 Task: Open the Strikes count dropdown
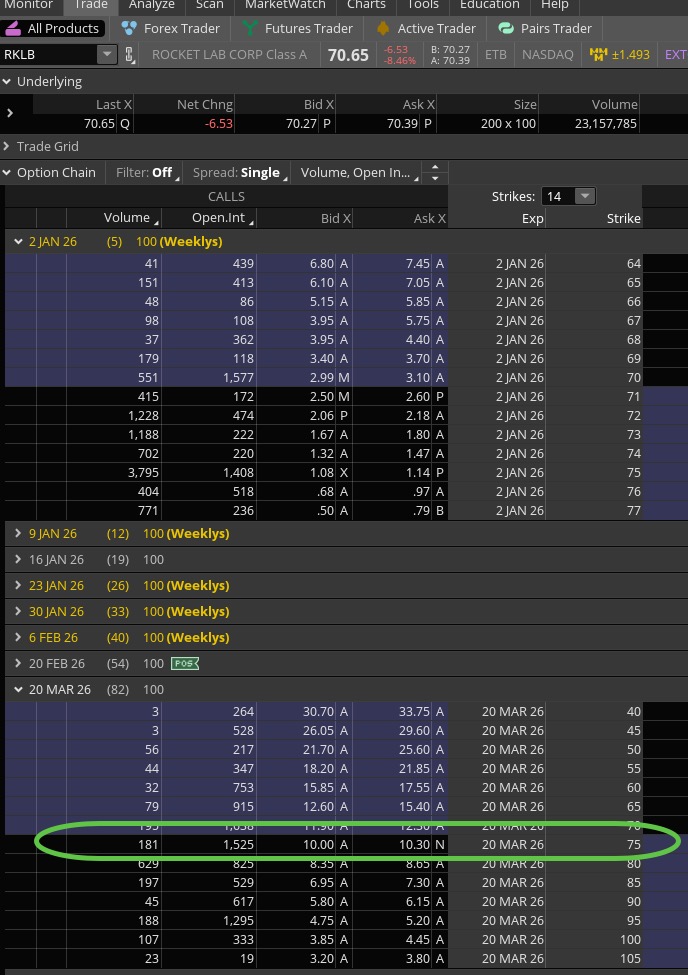pyautogui.click(x=585, y=197)
